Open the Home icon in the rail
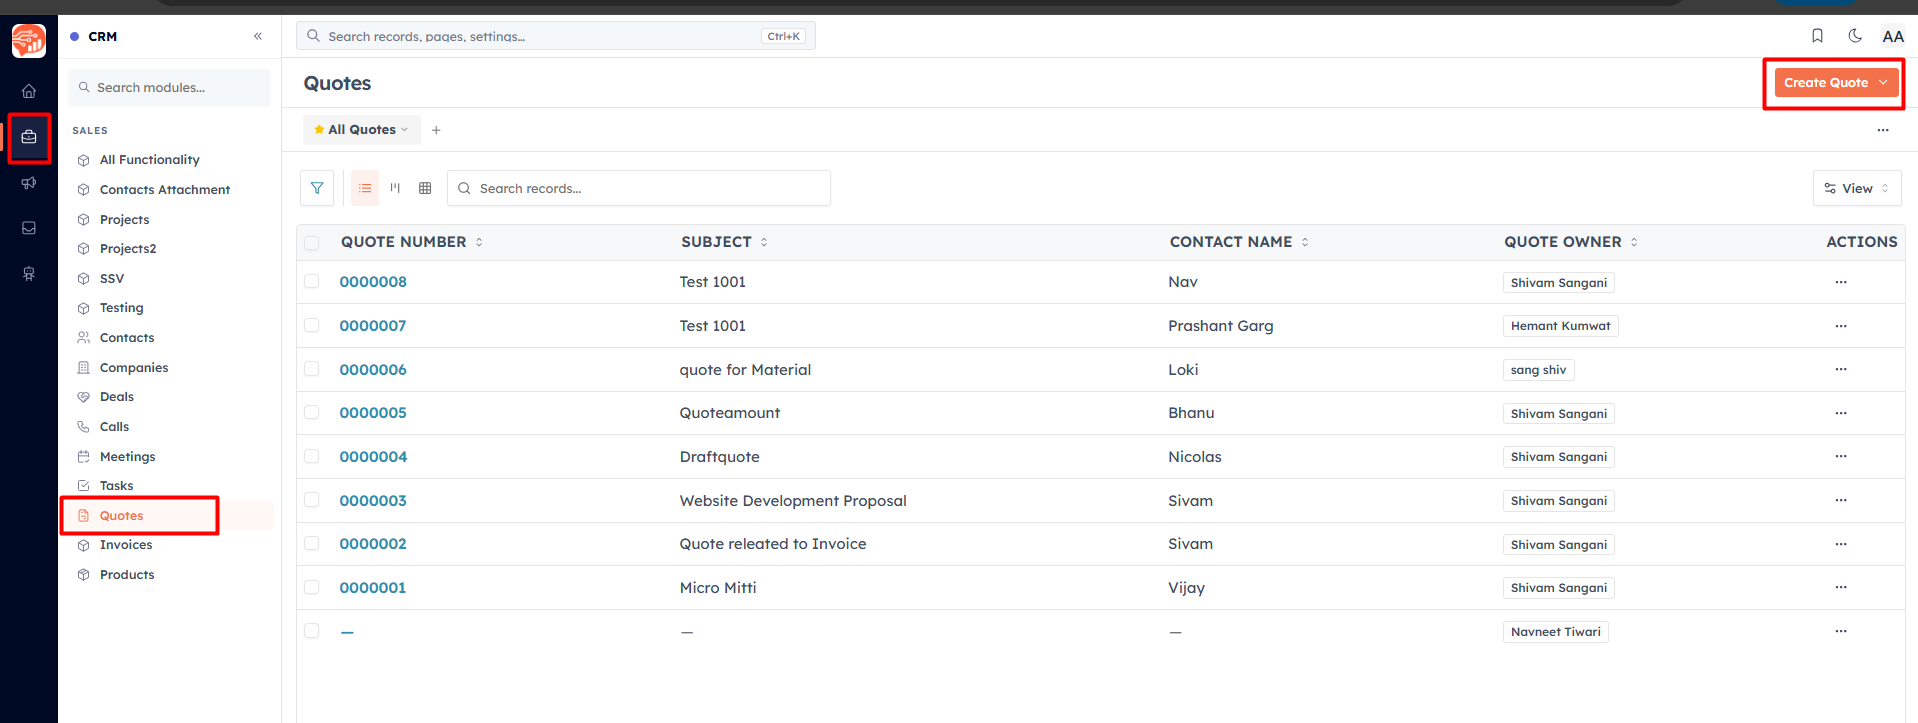 (29, 91)
